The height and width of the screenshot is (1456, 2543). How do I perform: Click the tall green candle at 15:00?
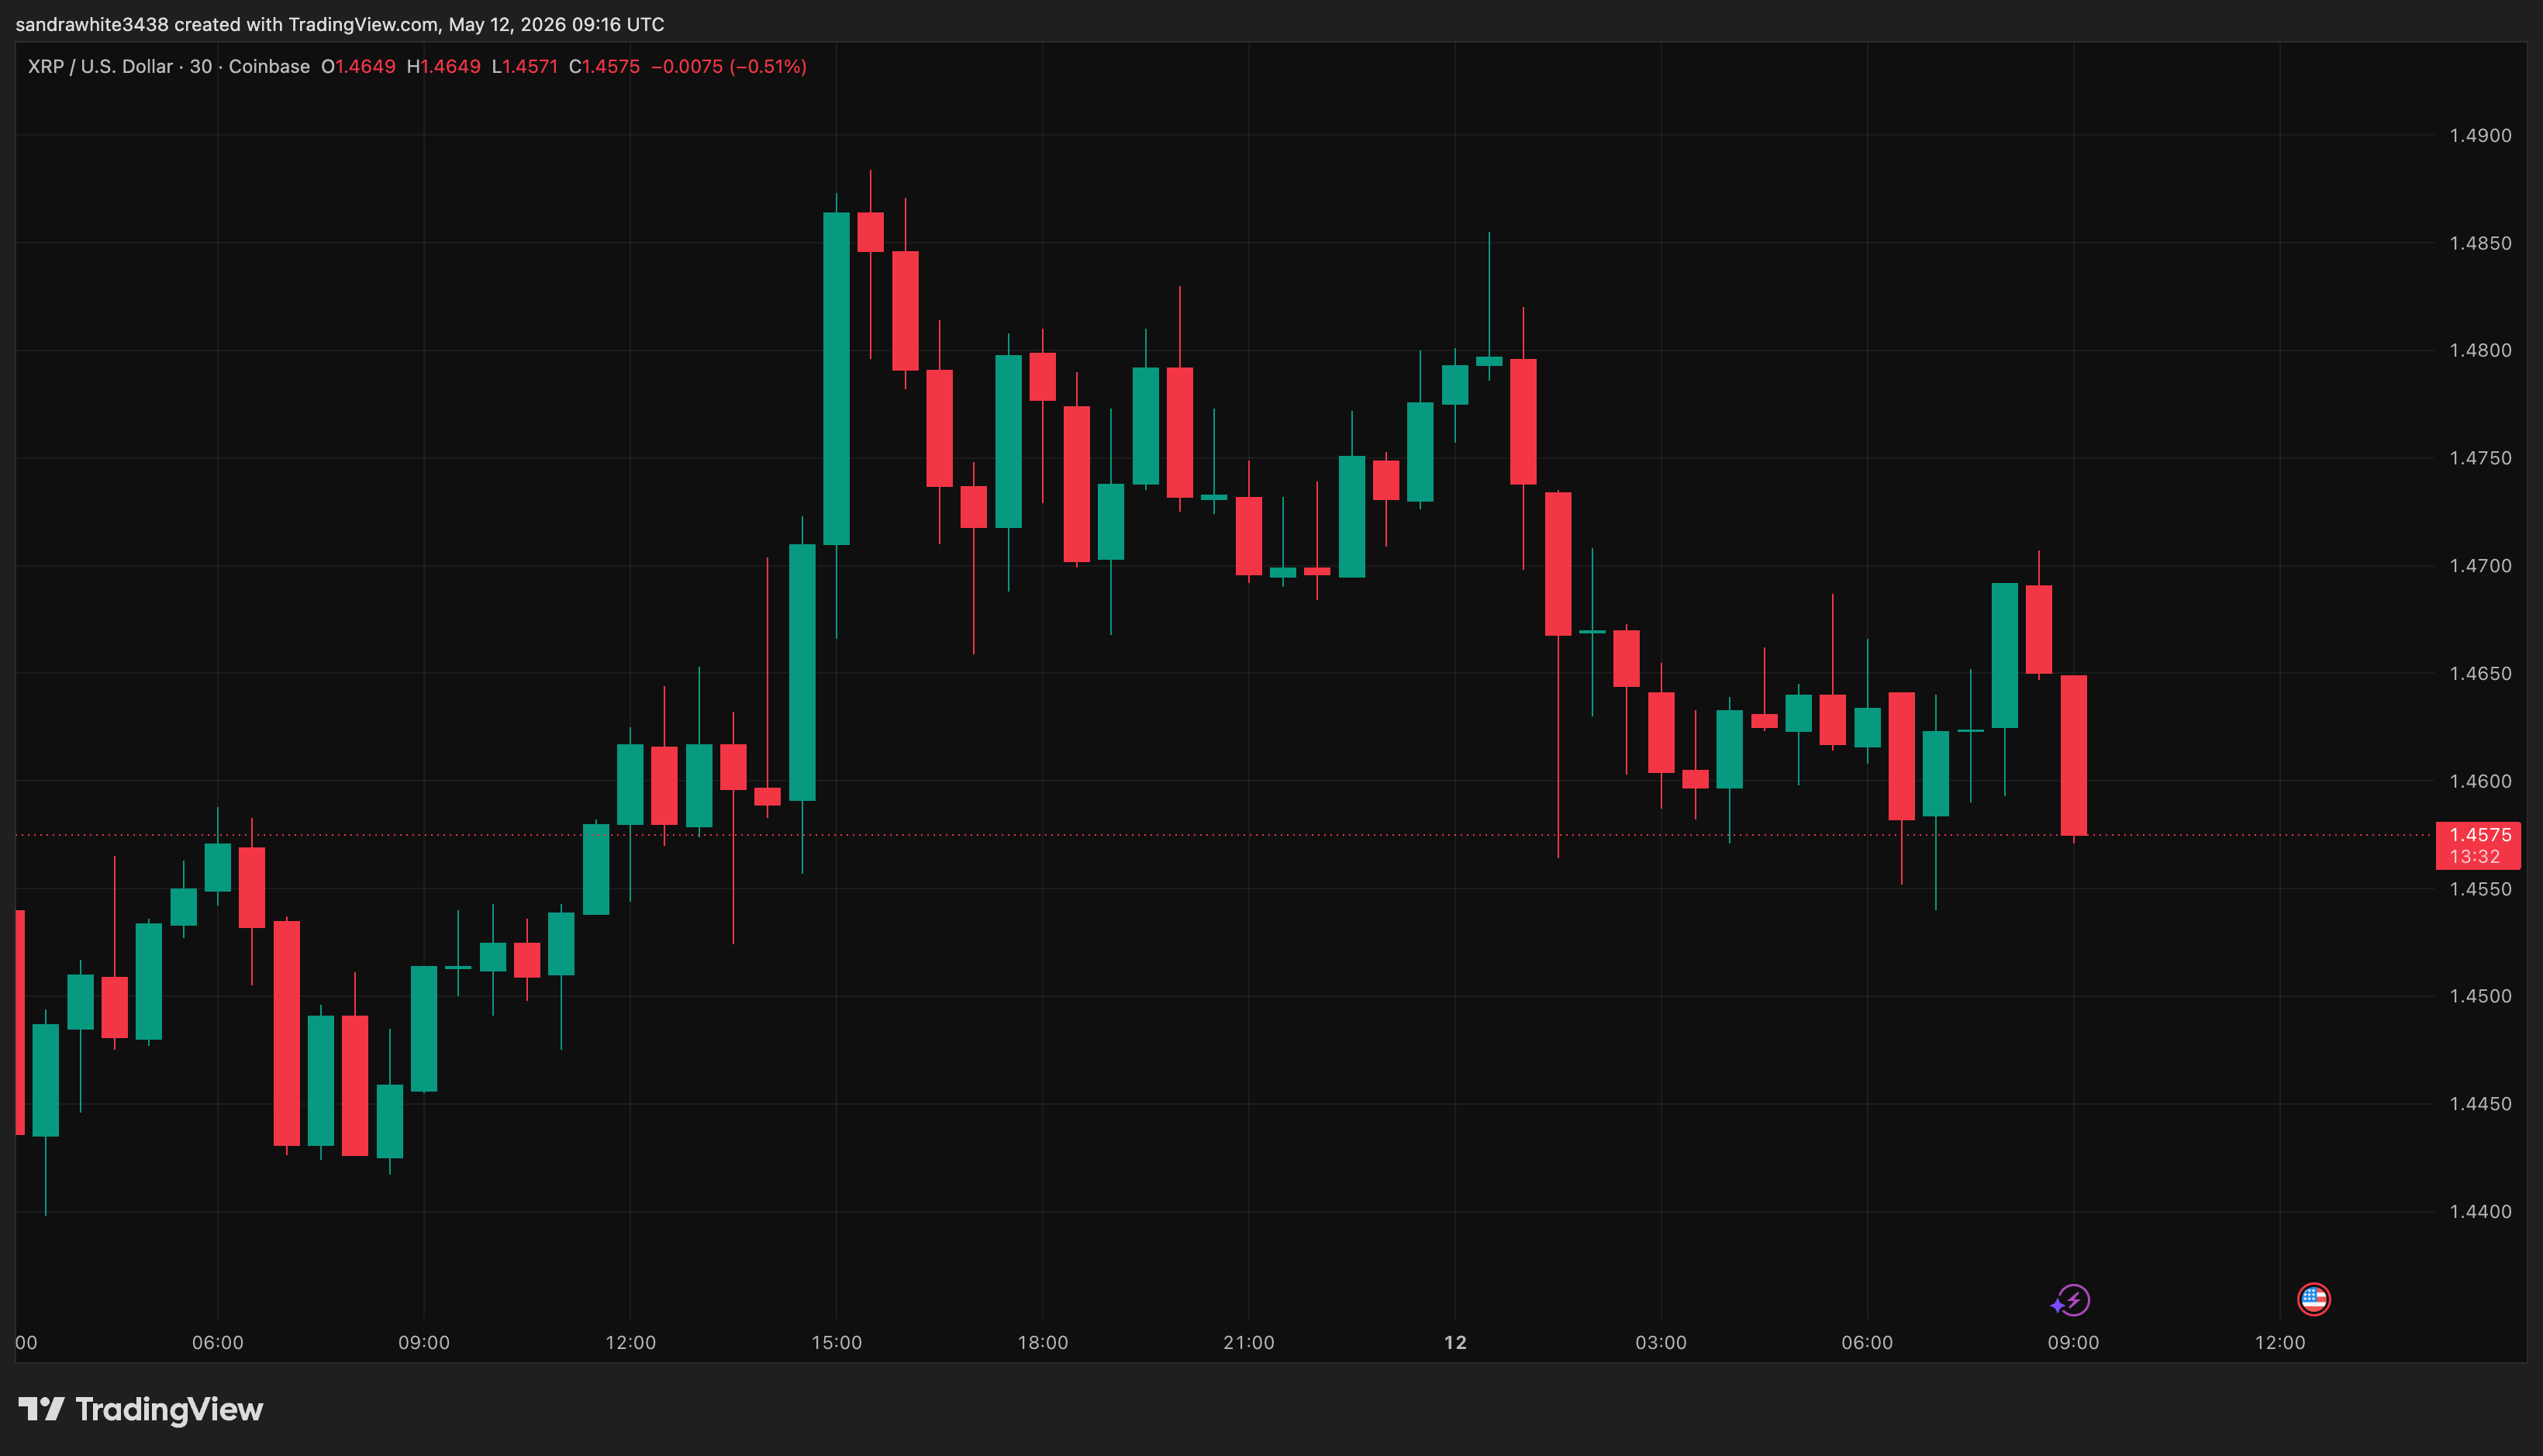click(x=836, y=379)
